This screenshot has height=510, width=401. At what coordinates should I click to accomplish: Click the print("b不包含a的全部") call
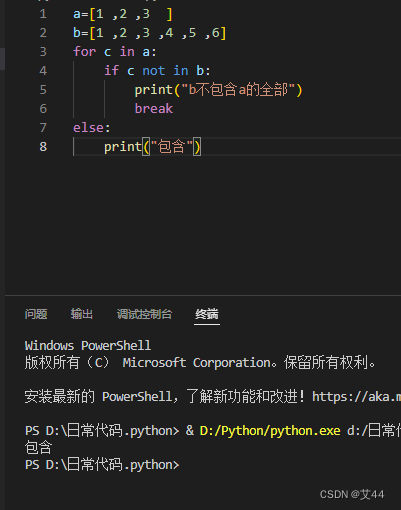218,90
